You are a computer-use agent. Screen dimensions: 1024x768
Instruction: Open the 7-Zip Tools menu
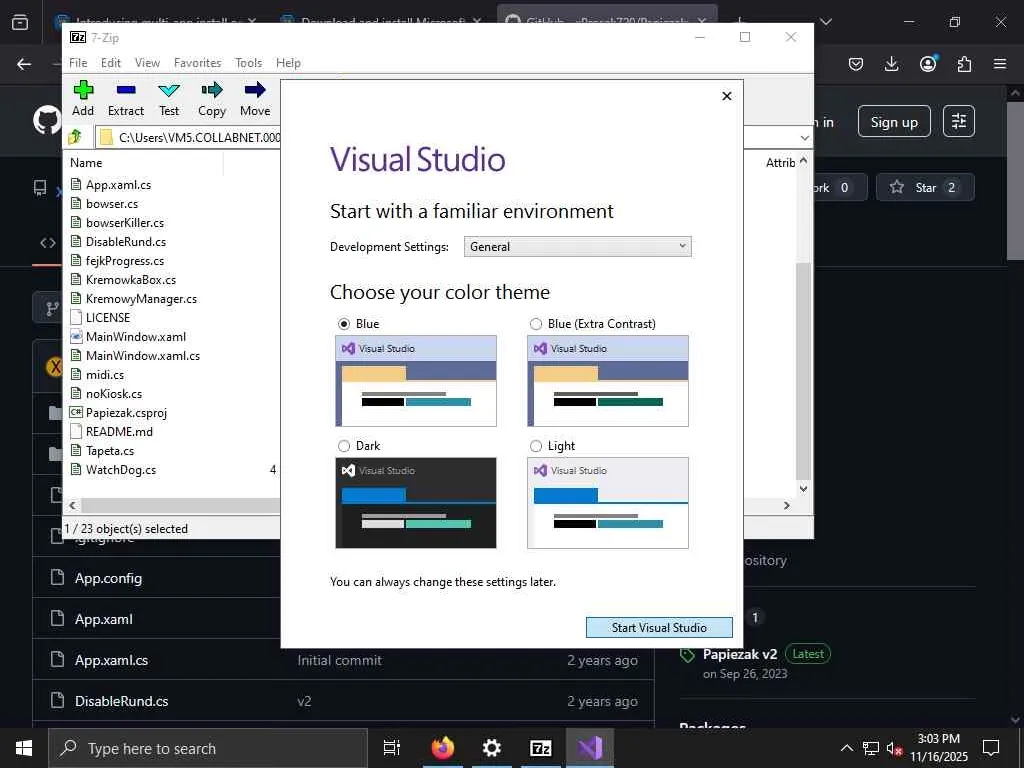[248, 63]
